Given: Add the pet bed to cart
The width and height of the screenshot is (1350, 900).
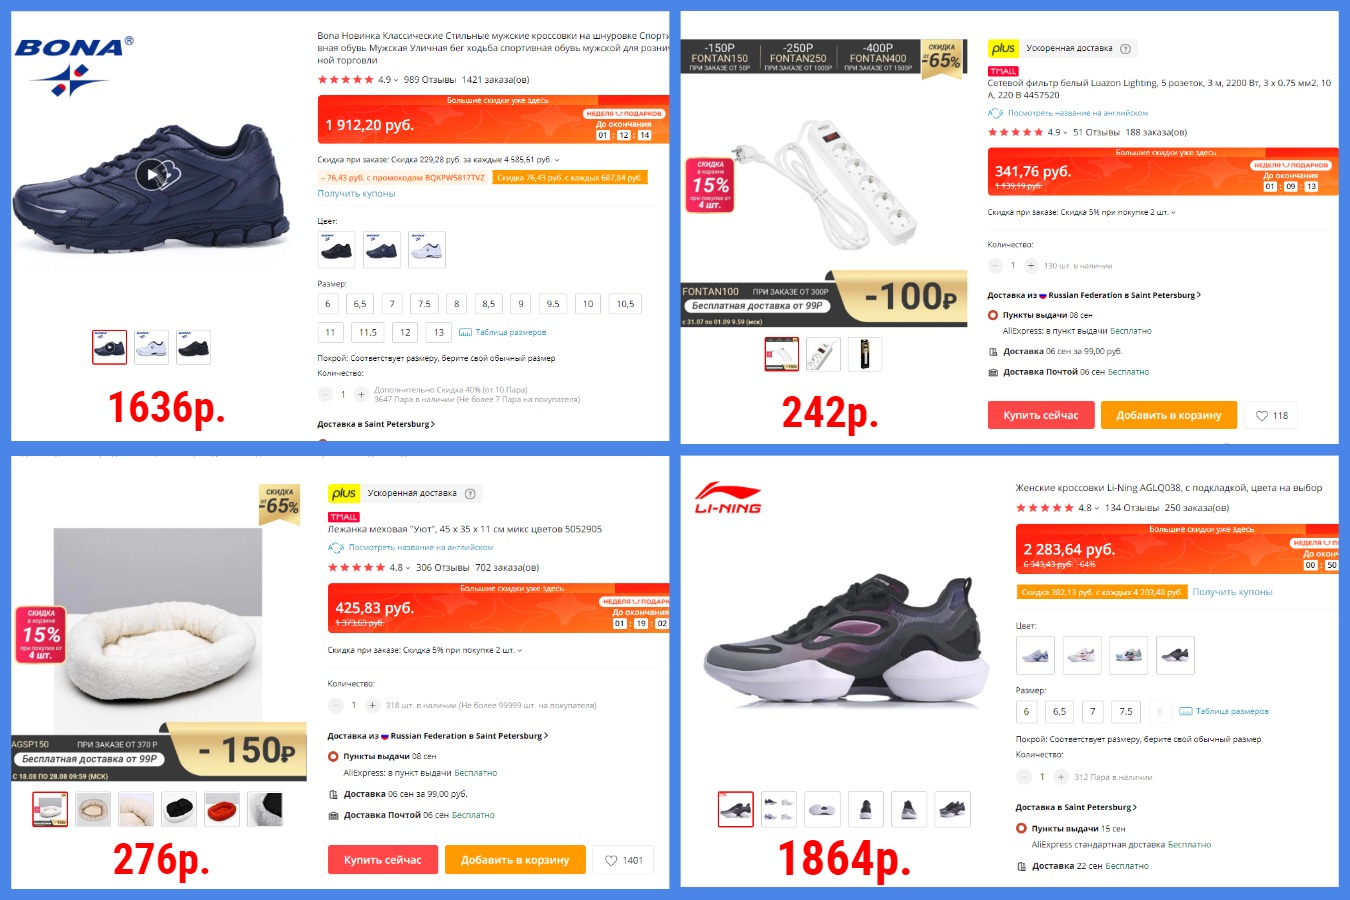Looking at the screenshot, I should pos(515,860).
